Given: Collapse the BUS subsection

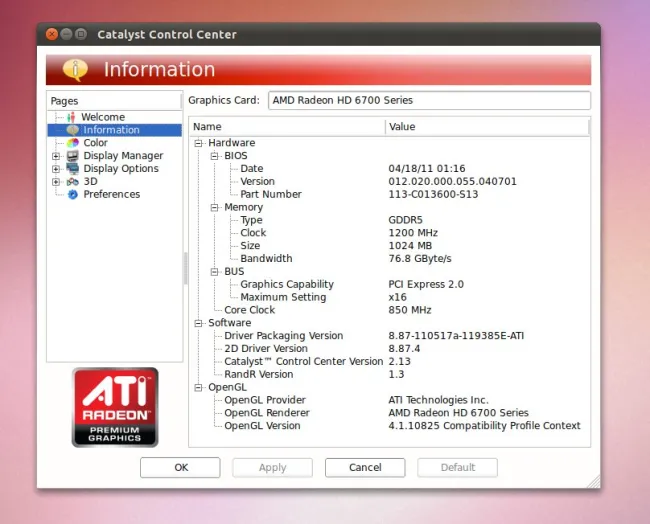Looking at the screenshot, I should pyautogui.click(x=214, y=272).
